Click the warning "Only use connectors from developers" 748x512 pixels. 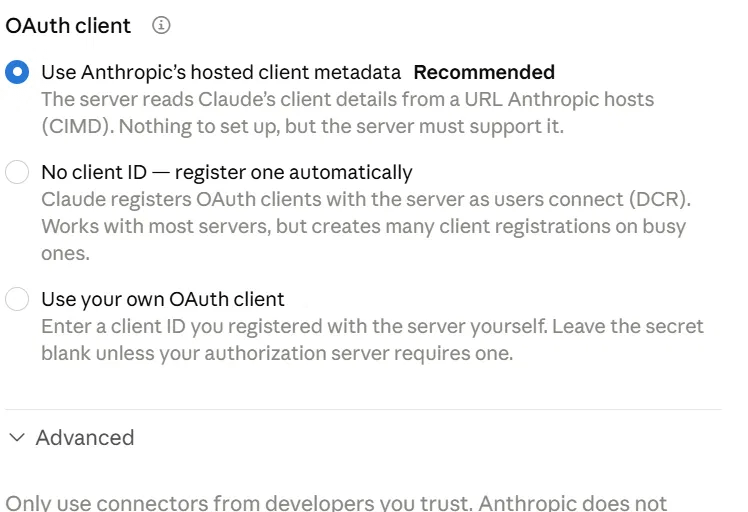[336, 502]
